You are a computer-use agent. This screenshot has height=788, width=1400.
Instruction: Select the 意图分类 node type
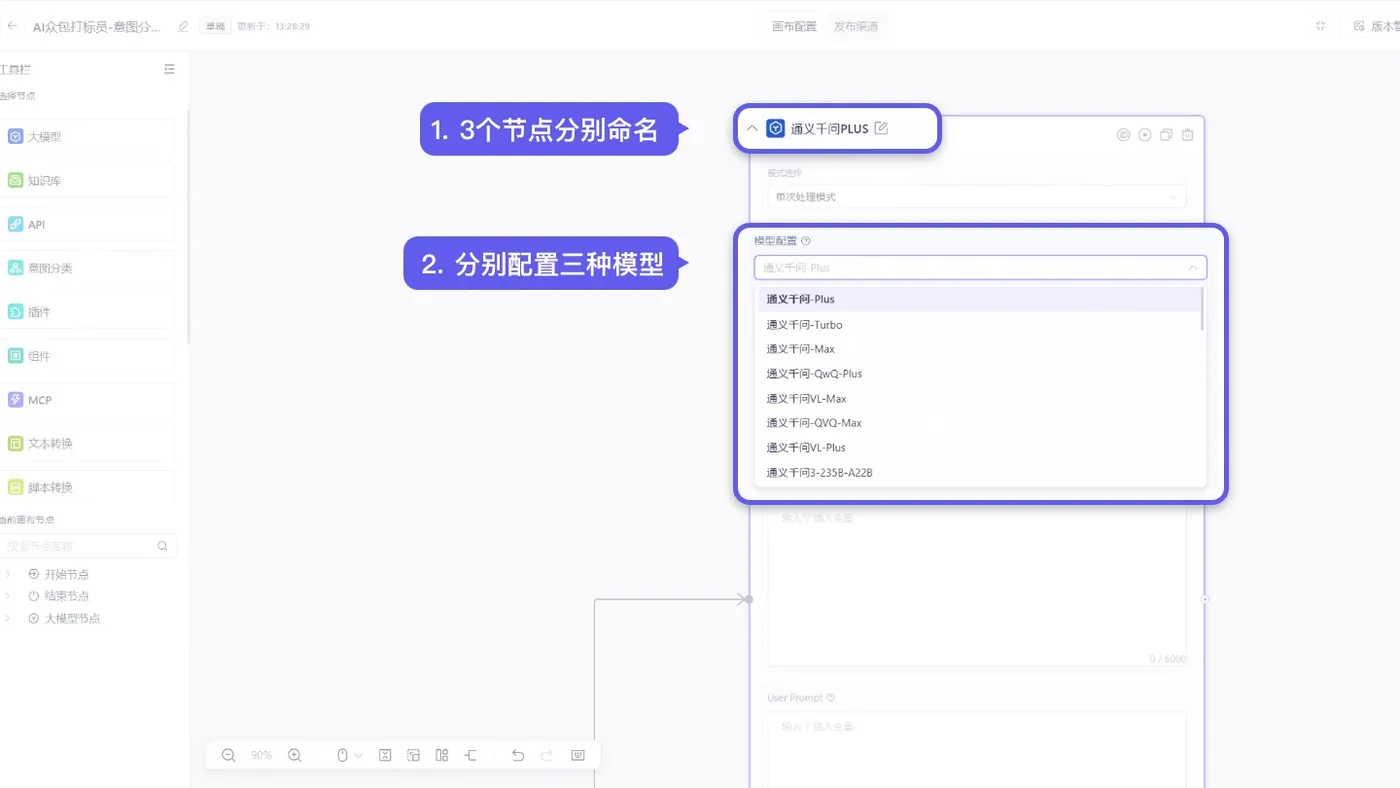87,268
